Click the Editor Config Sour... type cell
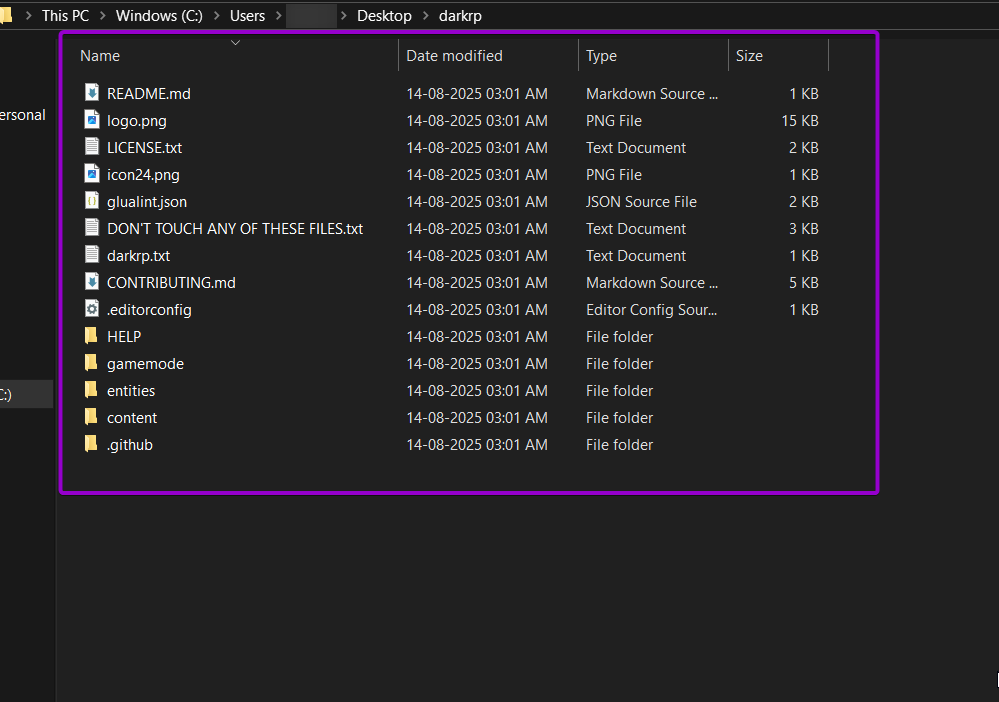Viewport: 999px width, 702px height. coord(652,310)
